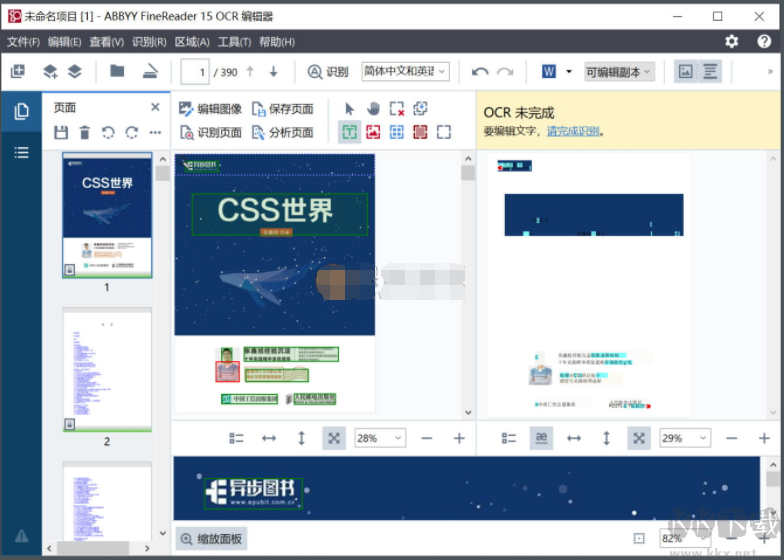Select page 2 thumbnail
784x560 pixels.
tap(107, 370)
